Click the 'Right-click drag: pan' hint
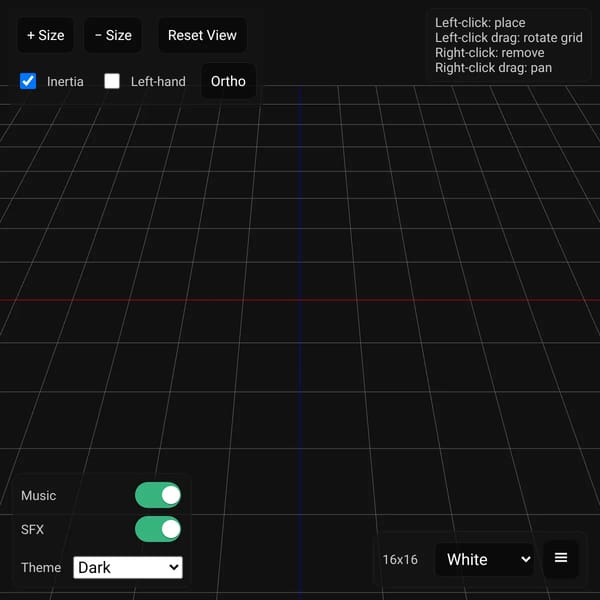This screenshot has width=600, height=600. (493, 68)
